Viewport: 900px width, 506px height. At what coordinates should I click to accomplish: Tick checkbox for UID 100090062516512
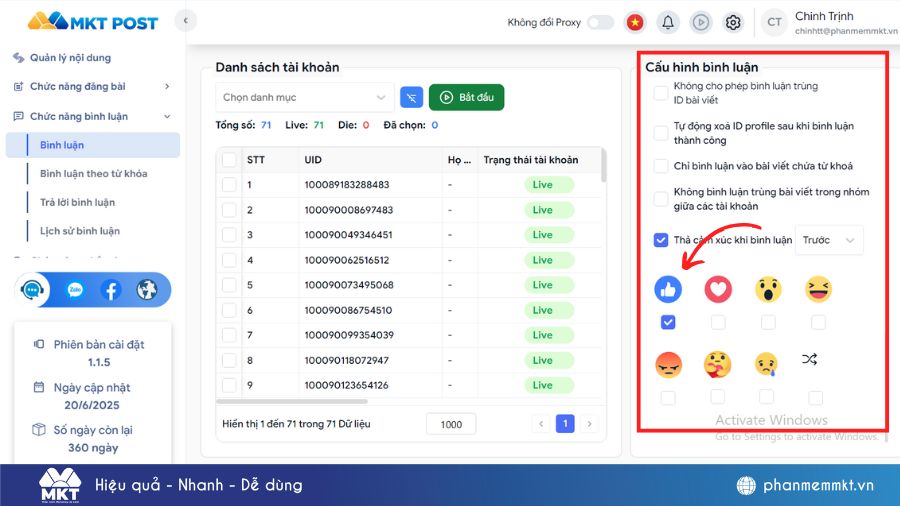pos(229,260)
